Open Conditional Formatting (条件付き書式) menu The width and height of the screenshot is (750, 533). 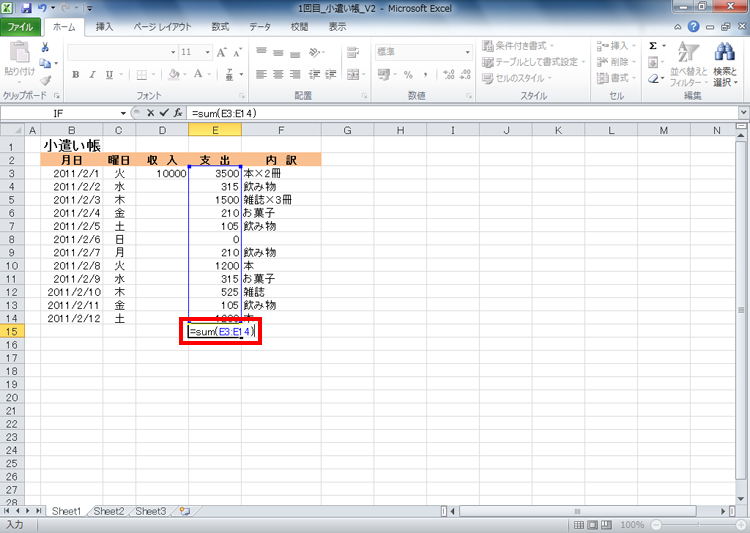(518, 46)
